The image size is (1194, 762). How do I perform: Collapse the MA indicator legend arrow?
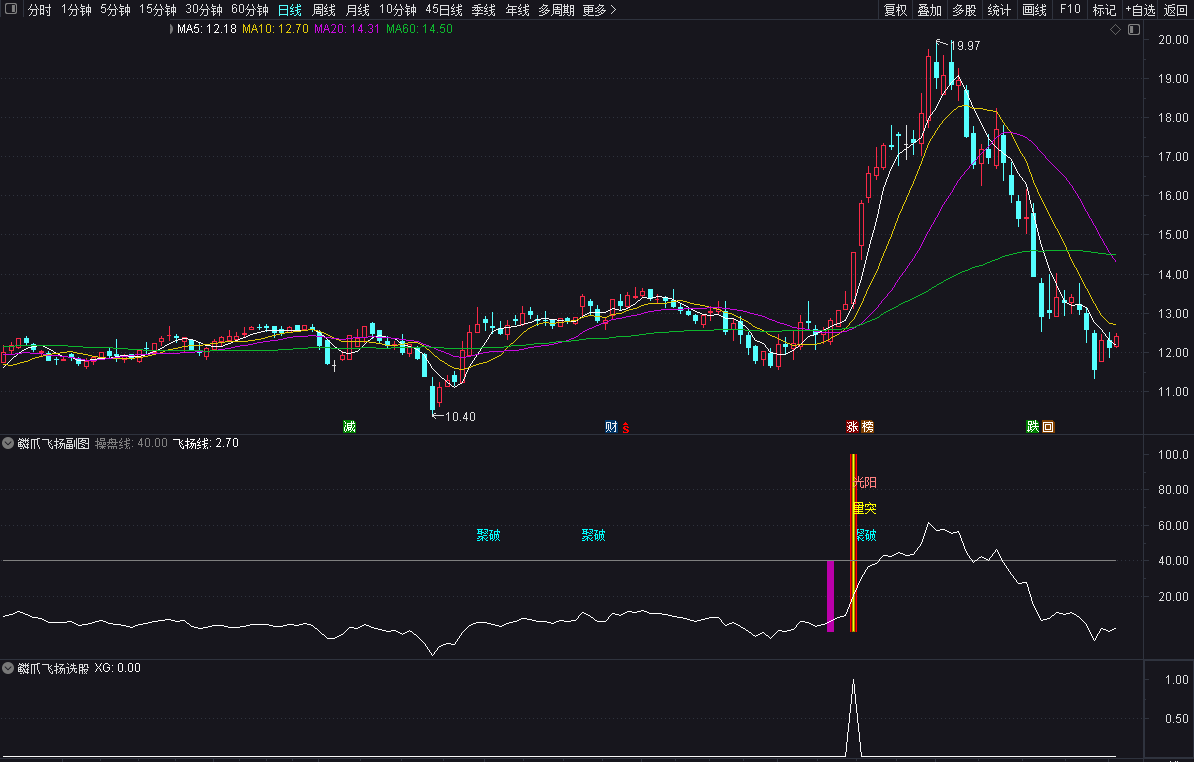click(x=171, y=29)
